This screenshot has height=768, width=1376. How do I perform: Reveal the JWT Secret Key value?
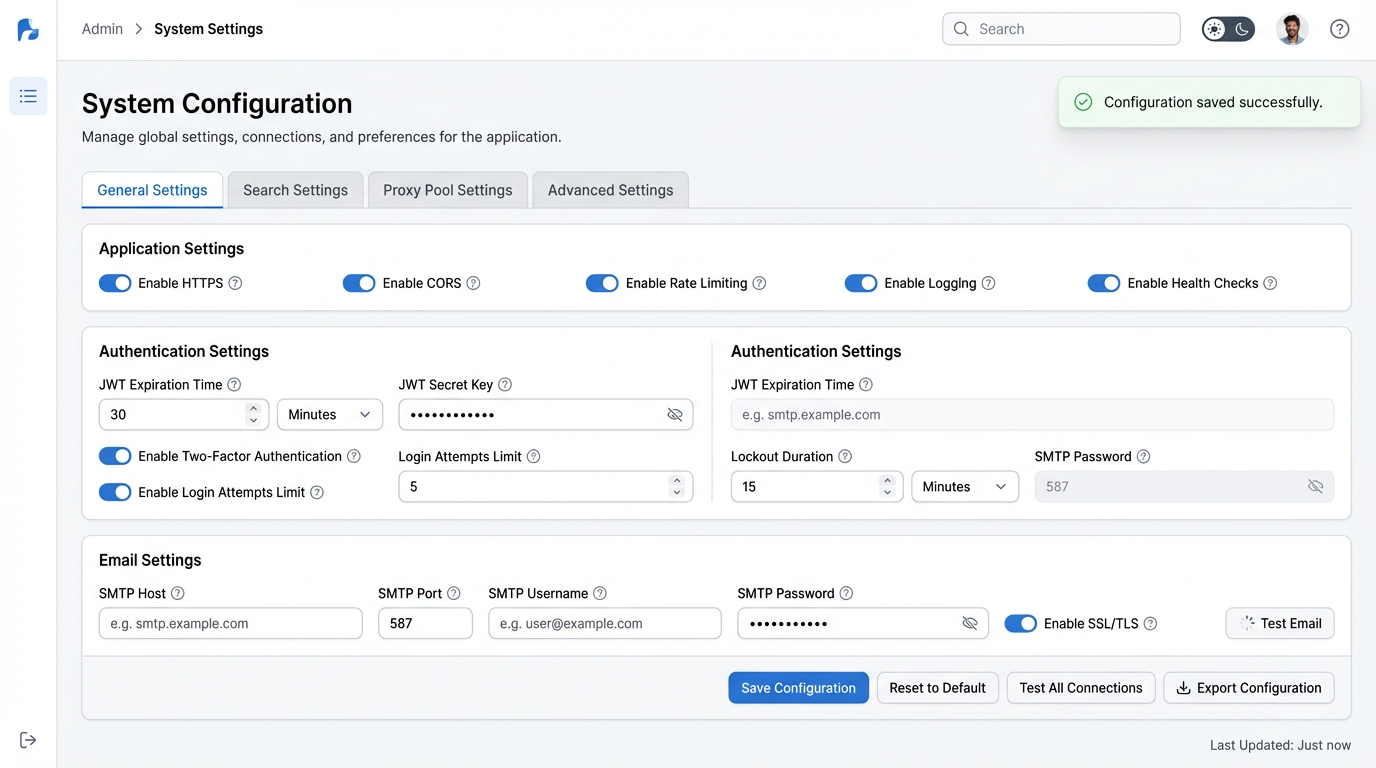675,415
